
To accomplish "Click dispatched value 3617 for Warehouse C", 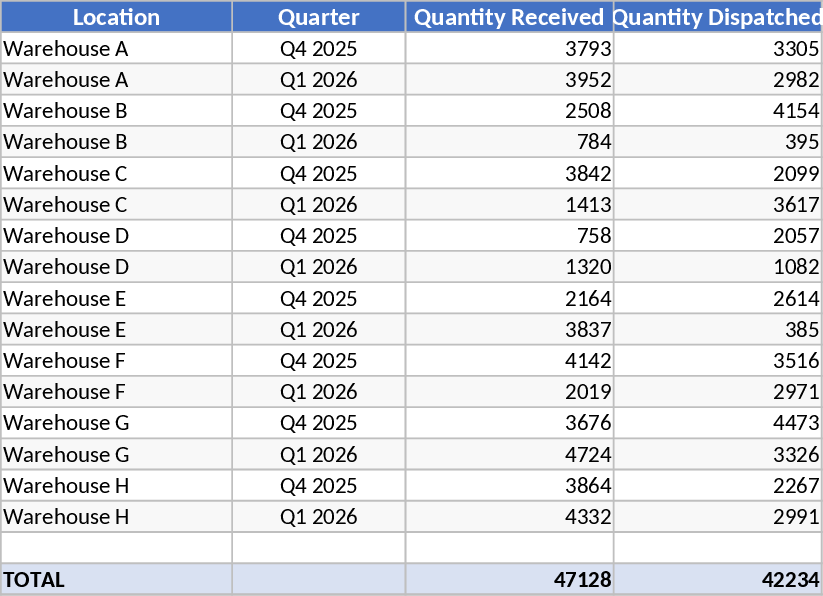I will click(x=717, y=205).
